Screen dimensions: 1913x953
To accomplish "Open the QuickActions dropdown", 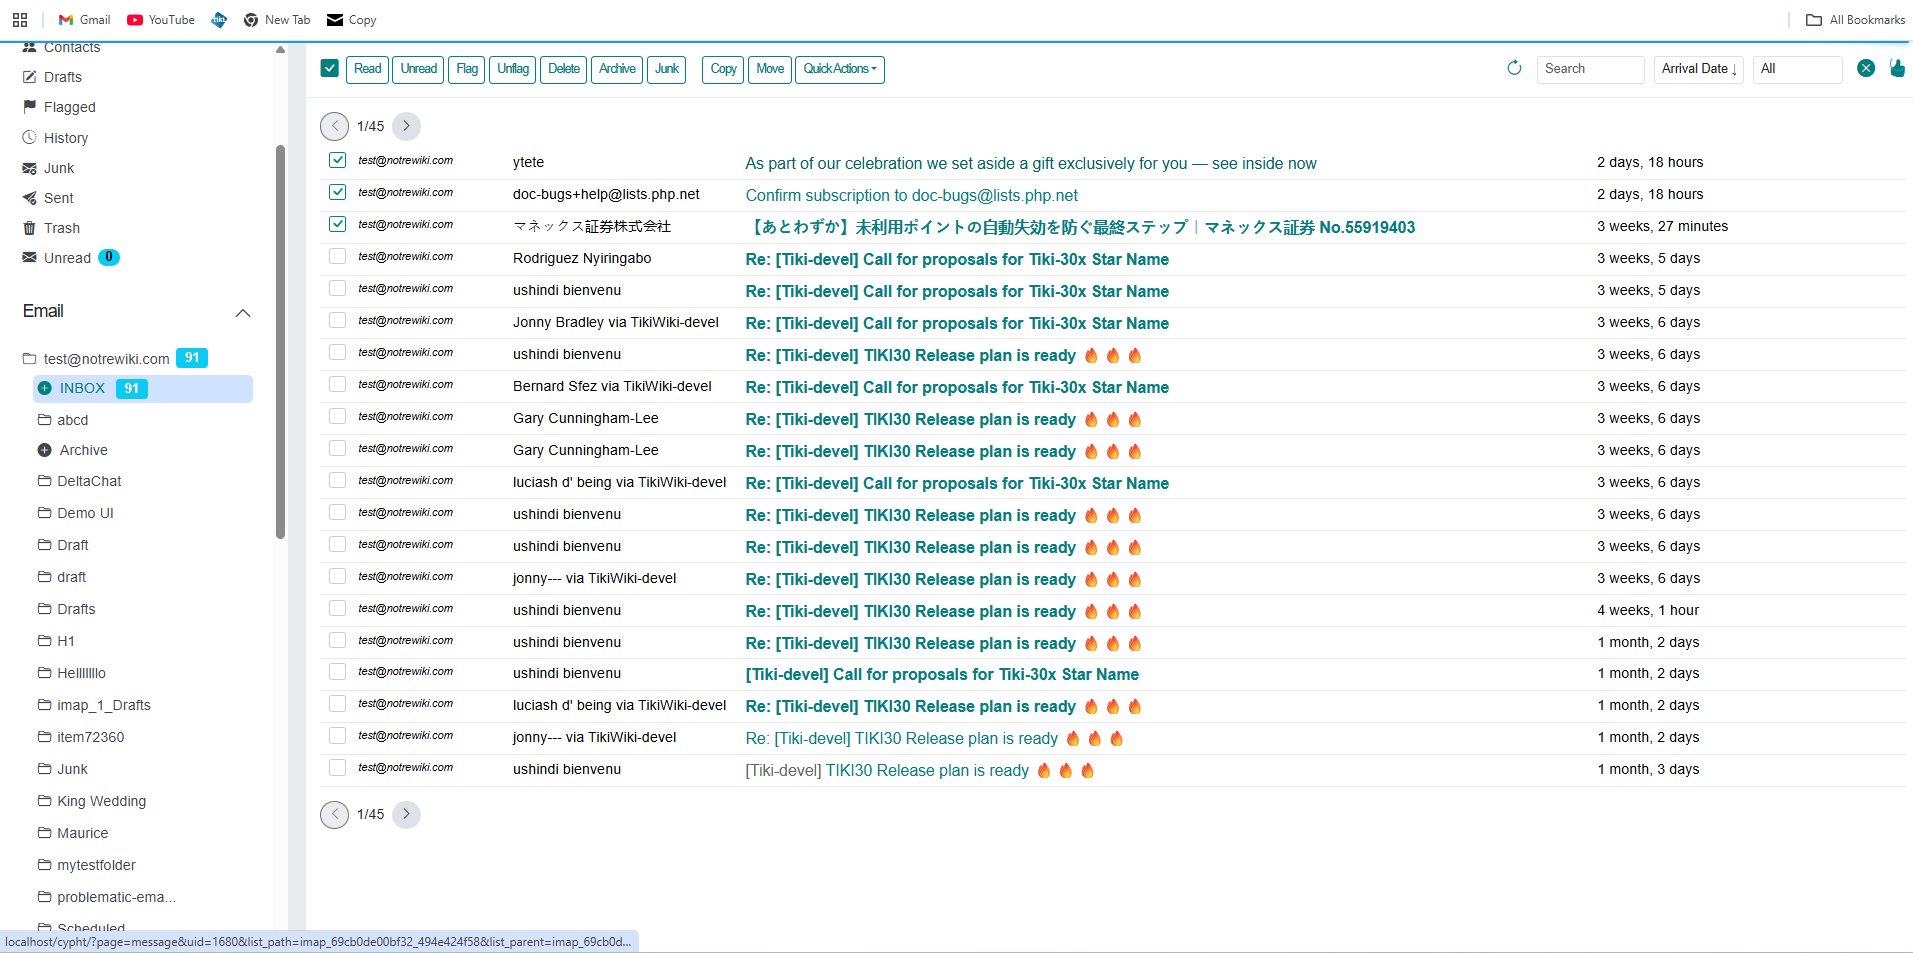I will 839,69.
